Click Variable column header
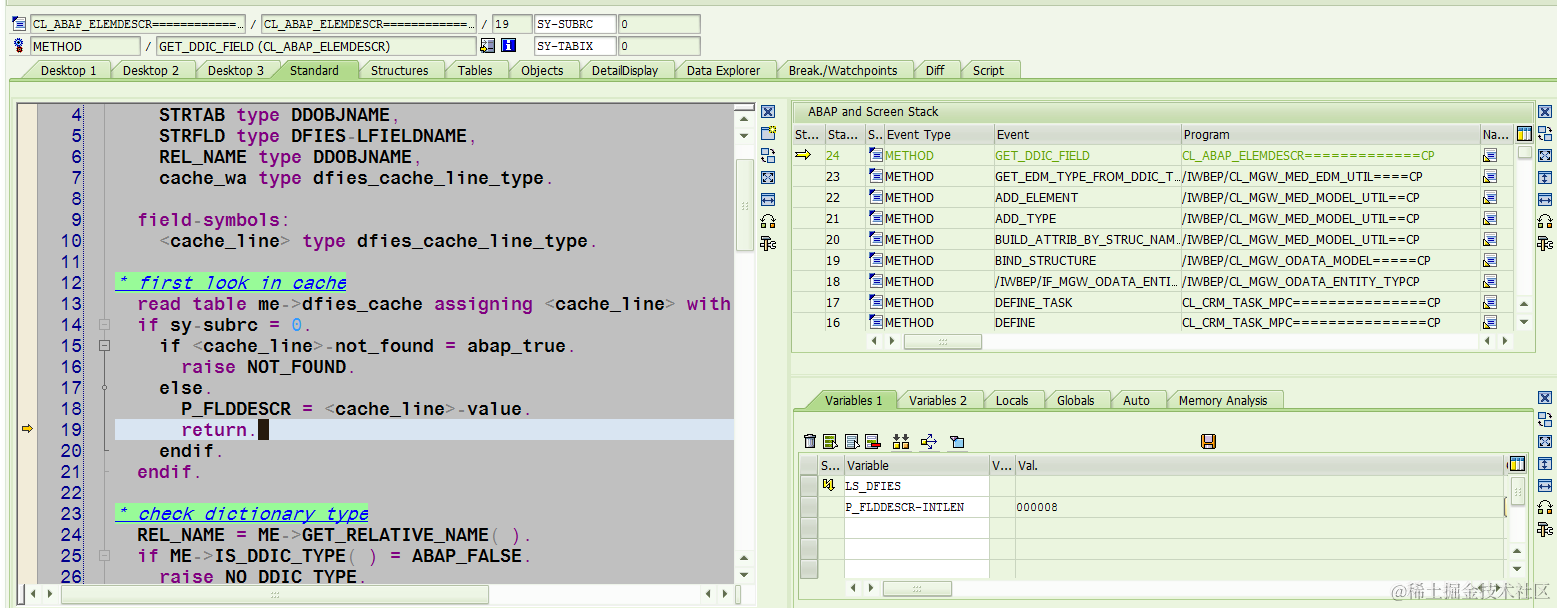The image size is (1557, 608). [916, 465]
